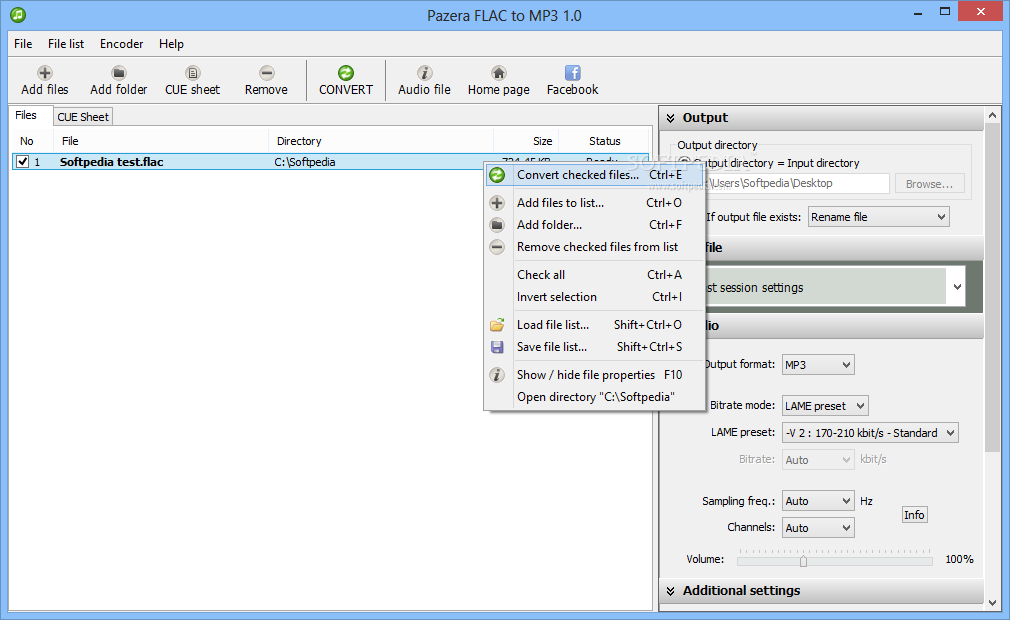Expand the Additional settings section
The width and height of the screenshot is (1010, 620).
[x=822, y=590]
